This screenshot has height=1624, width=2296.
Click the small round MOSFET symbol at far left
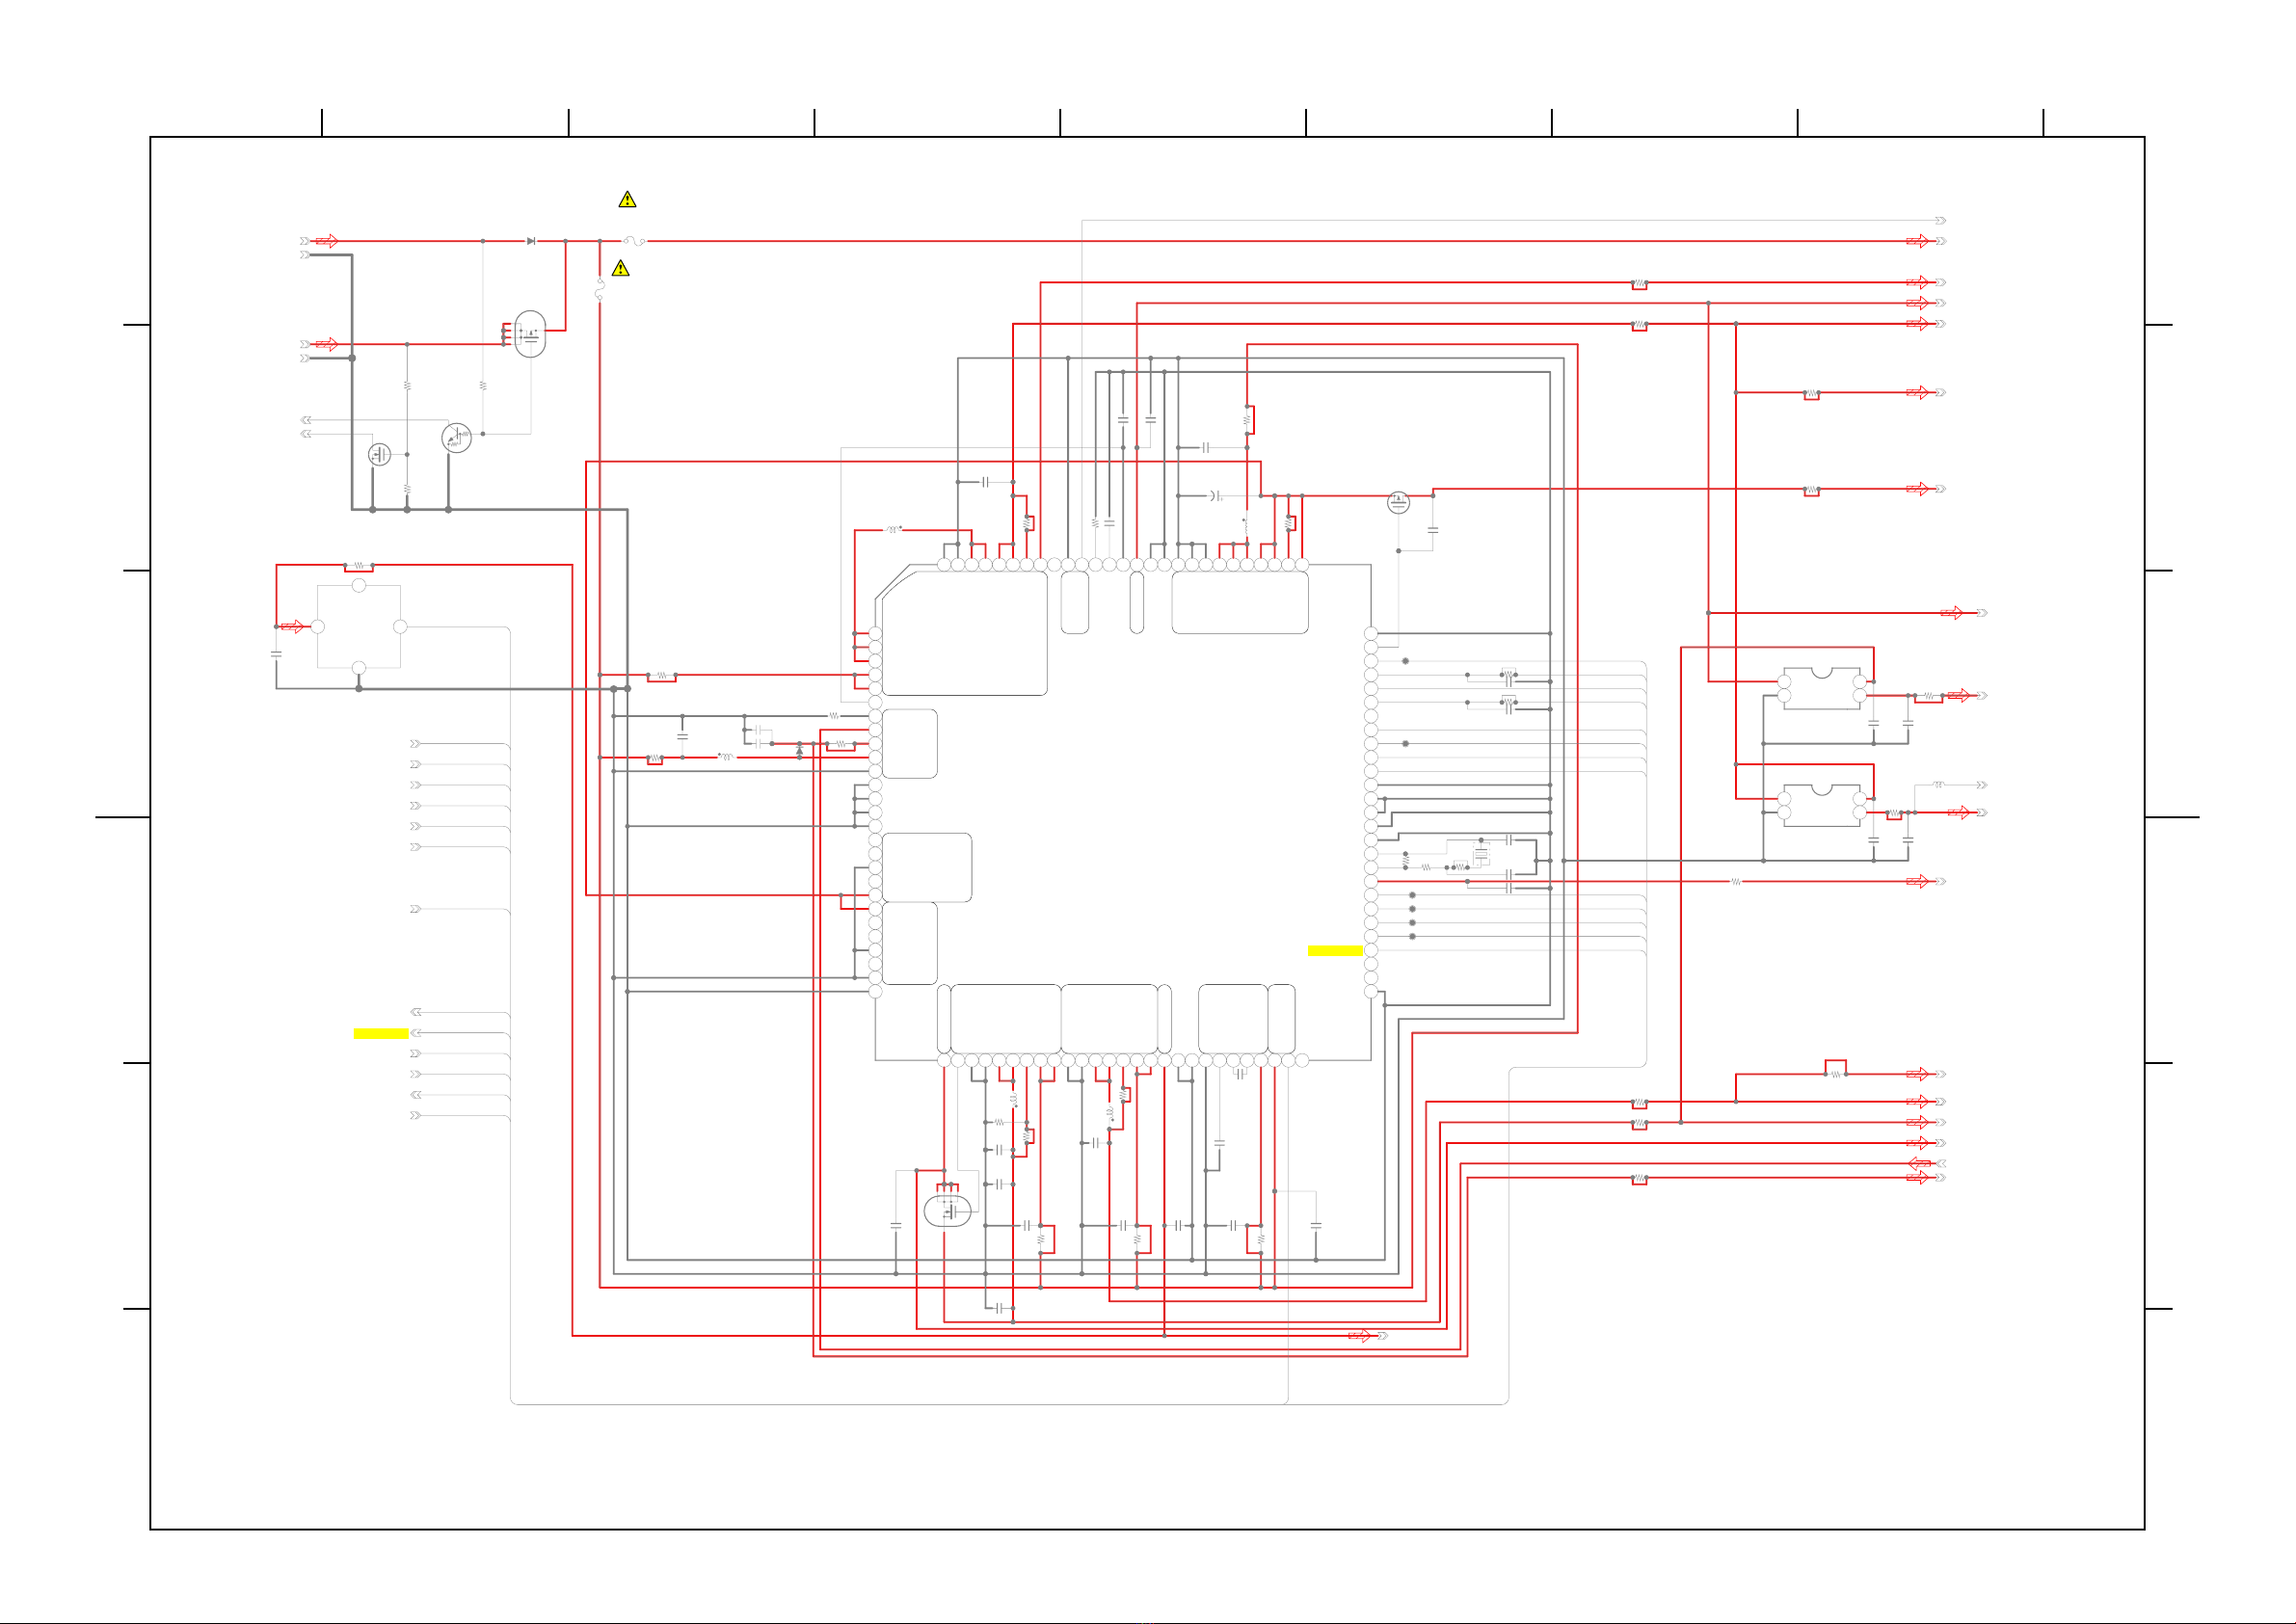coord(380,454)
